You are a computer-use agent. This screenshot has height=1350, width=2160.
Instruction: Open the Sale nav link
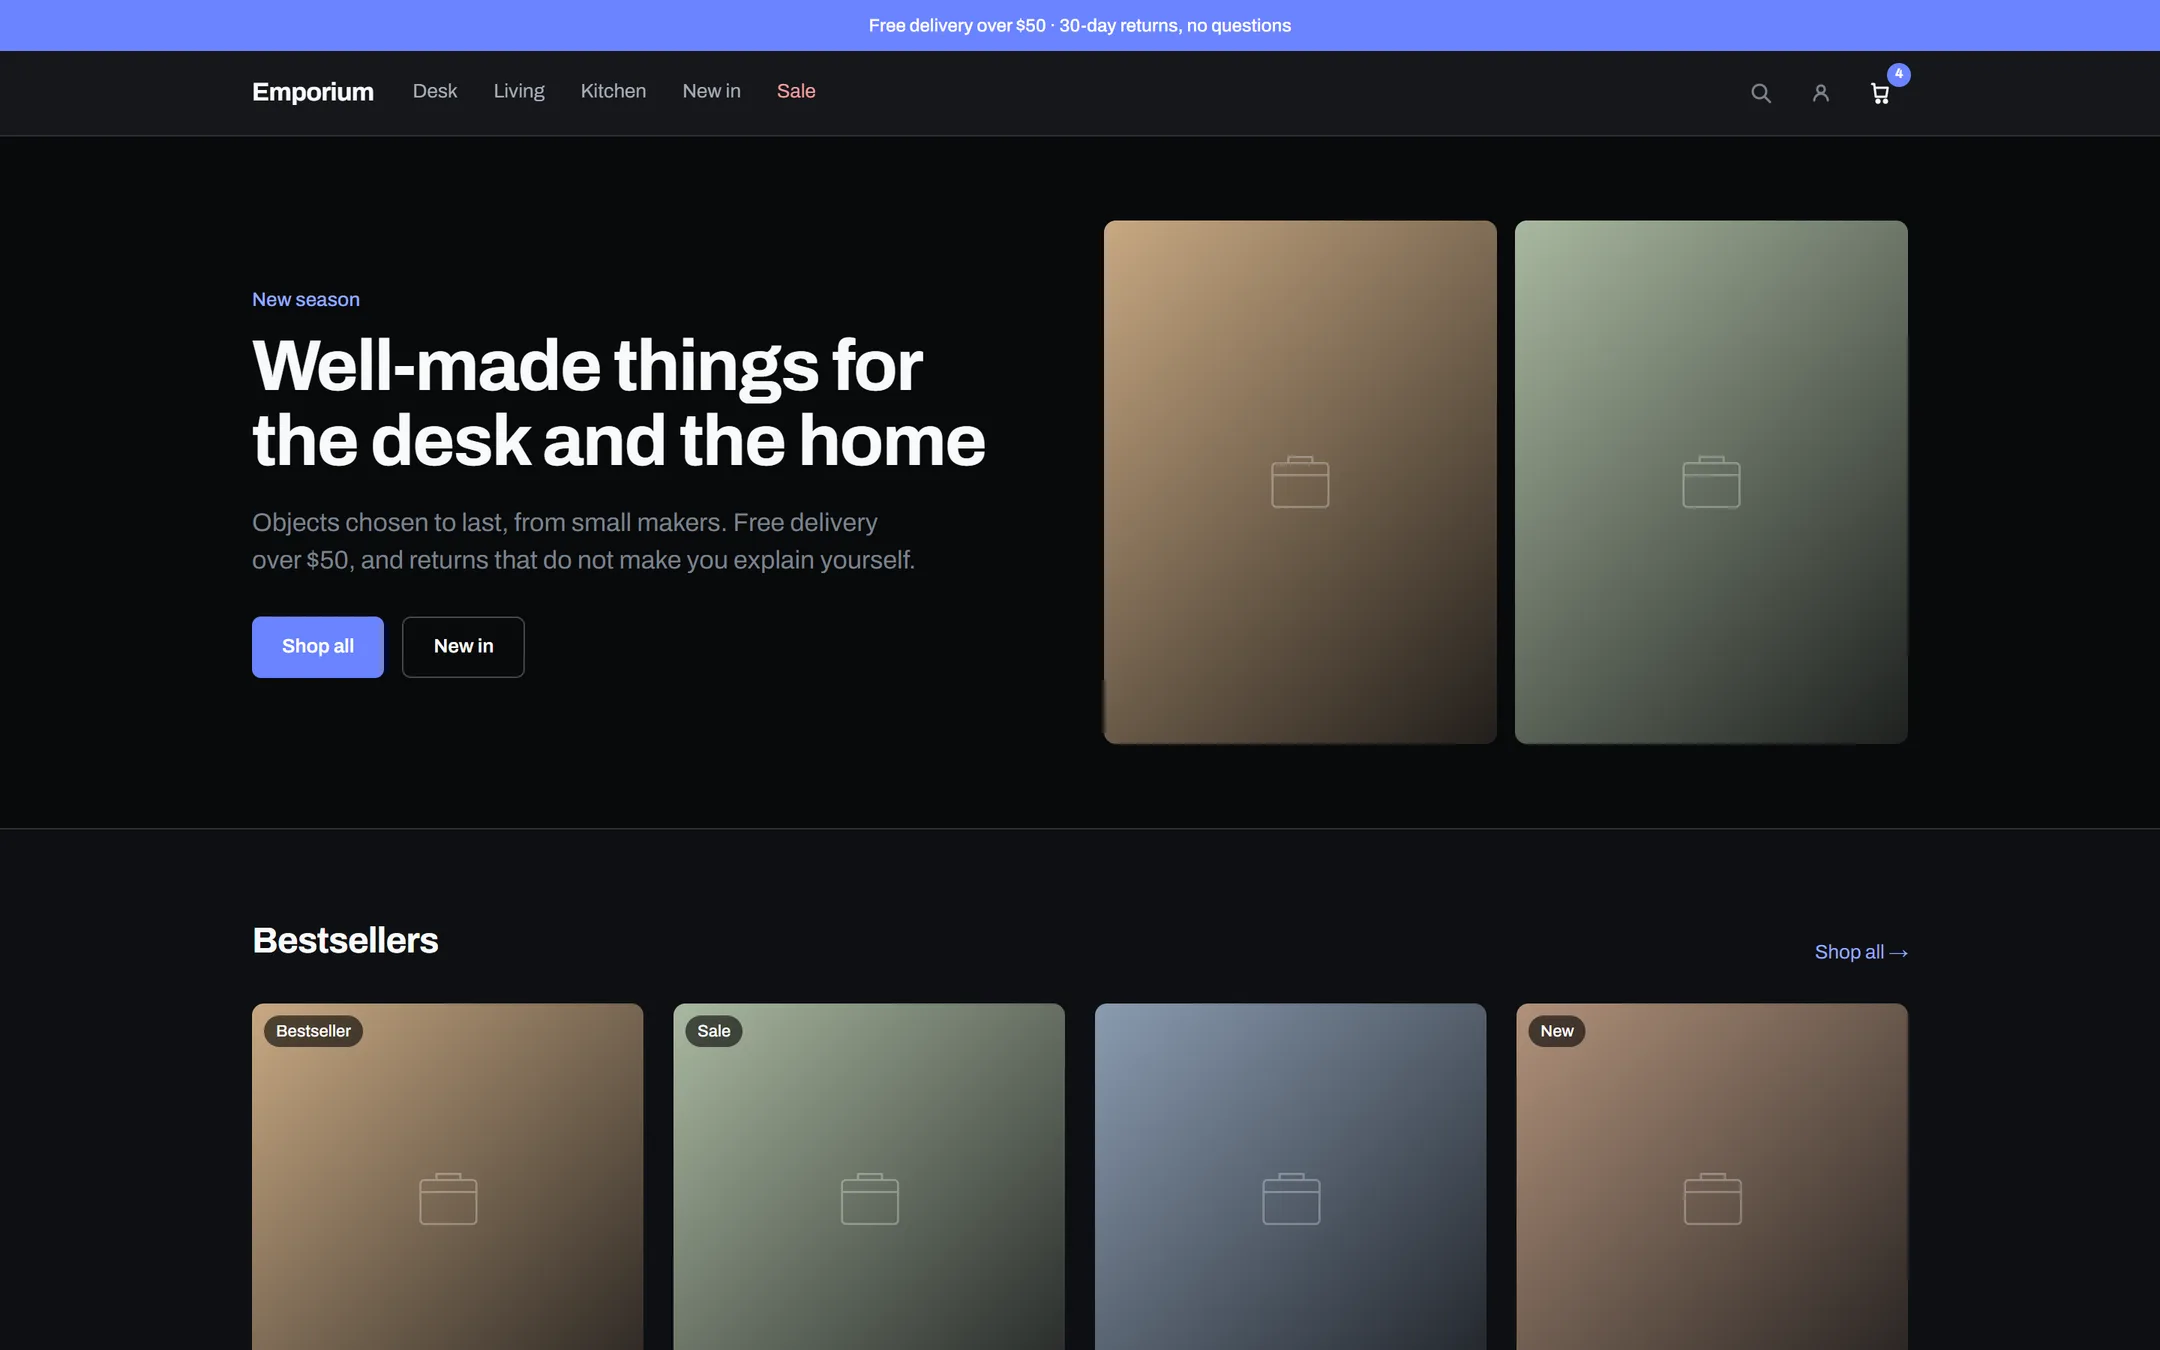pyautogui.click(x=796, y=91)
